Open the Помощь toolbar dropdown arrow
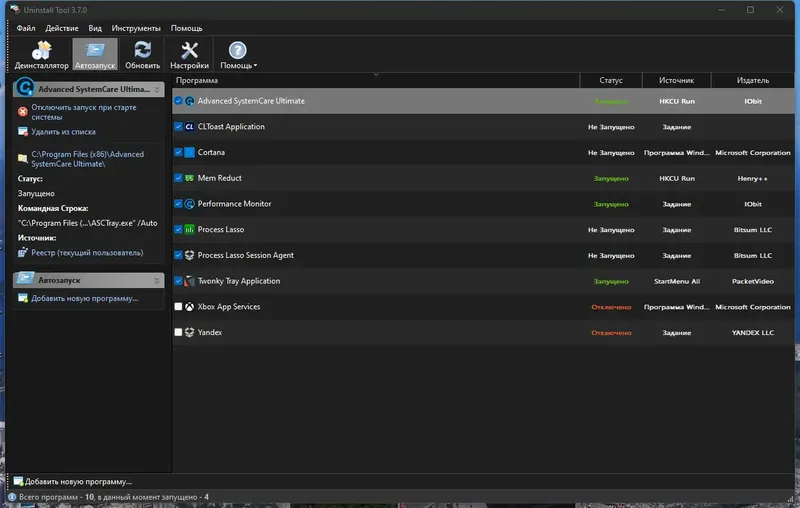 coord(255,66)
